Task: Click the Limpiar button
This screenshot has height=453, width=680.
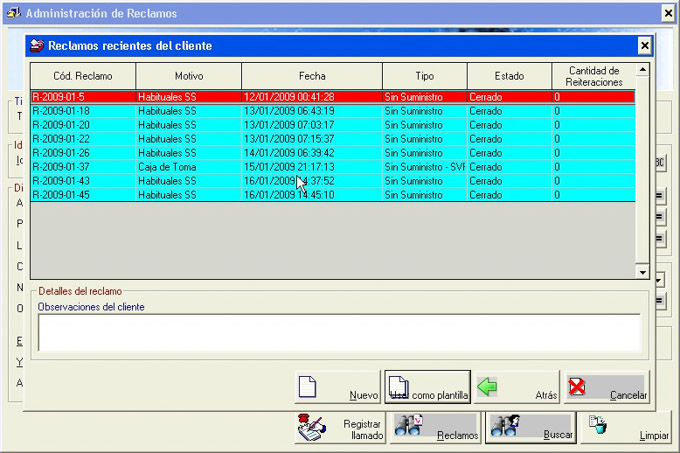Action: [x=626, y=428]
